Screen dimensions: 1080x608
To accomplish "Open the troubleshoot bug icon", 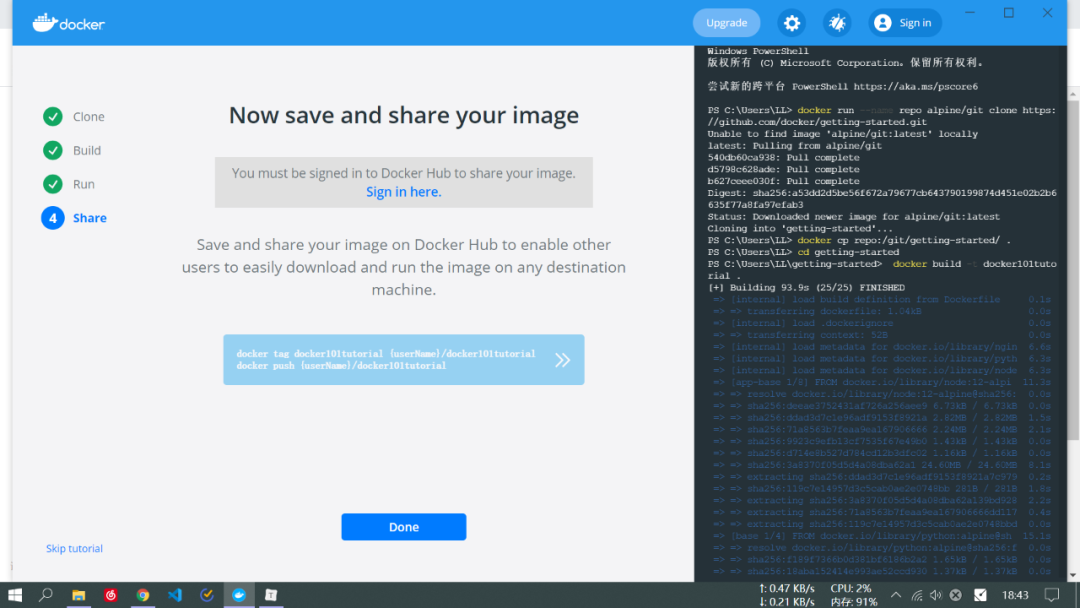I will point(837,23).
